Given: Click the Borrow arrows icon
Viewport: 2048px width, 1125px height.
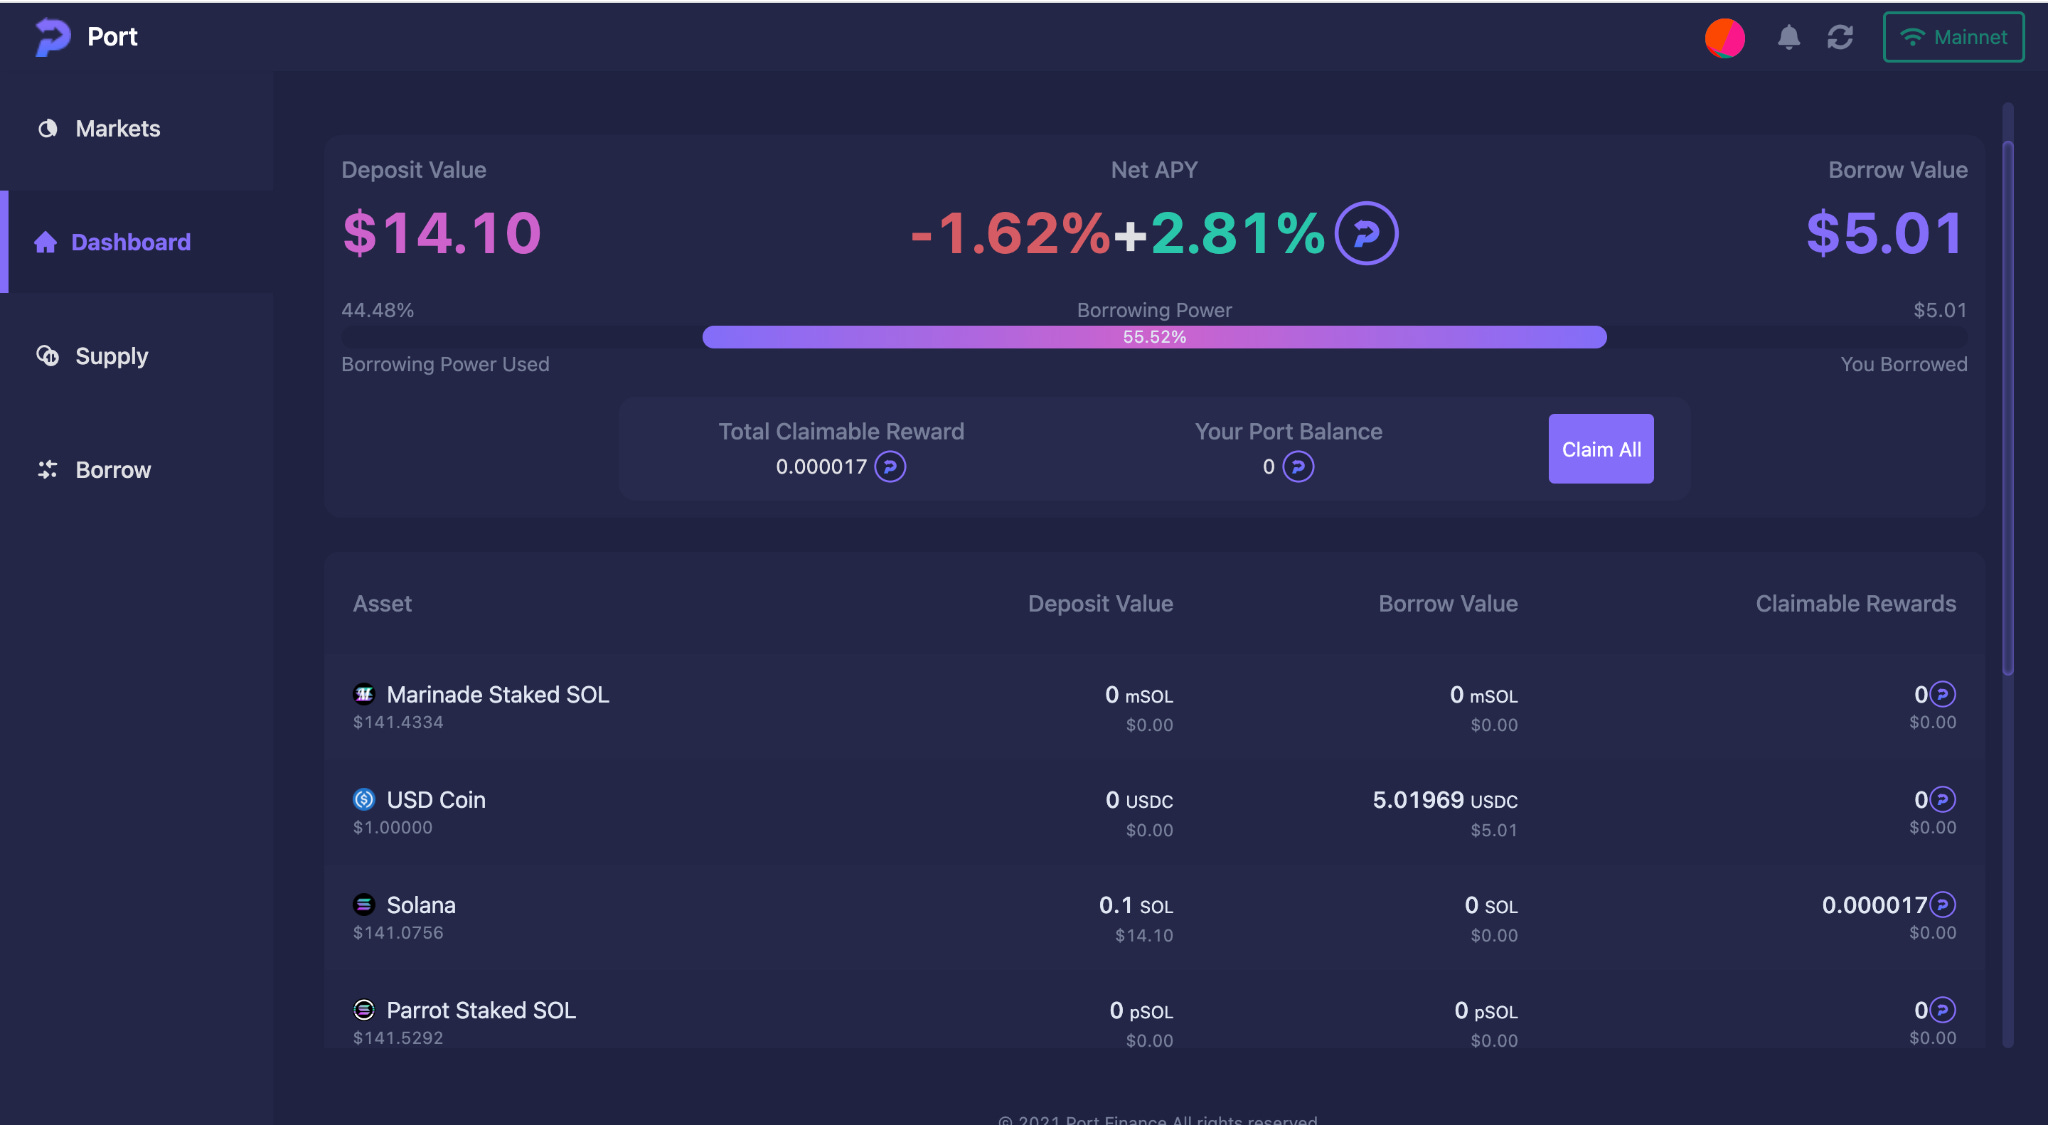Looking at the screenshot, I should point(47,469).
